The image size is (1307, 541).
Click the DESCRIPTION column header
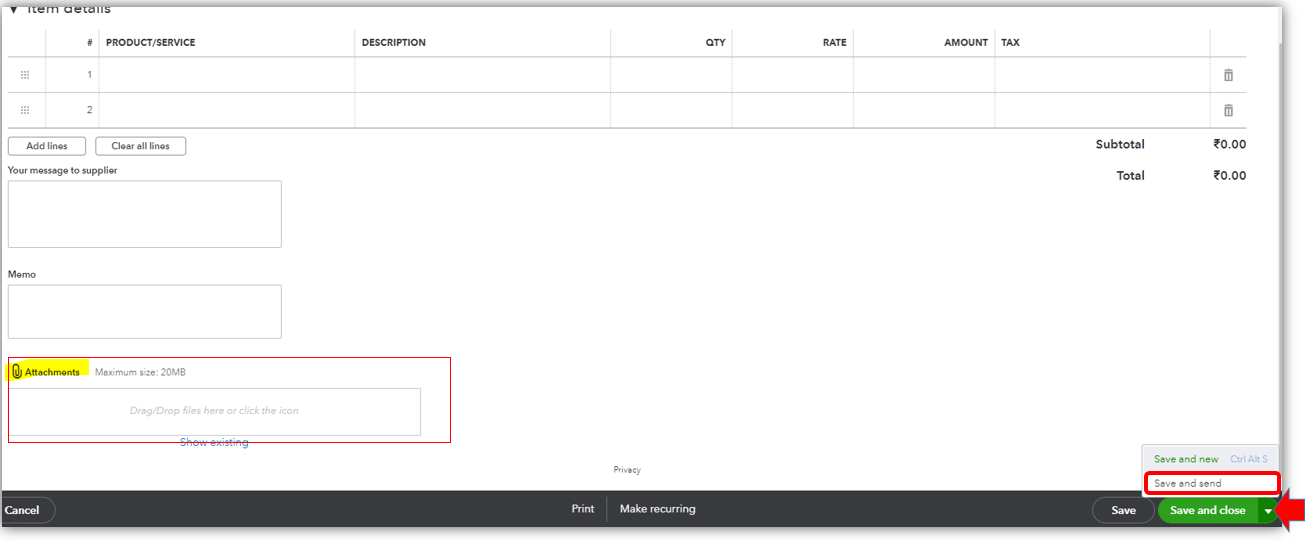pos(394,43)
